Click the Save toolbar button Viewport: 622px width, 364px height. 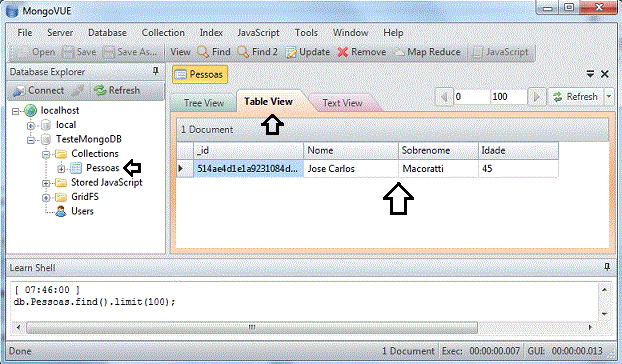click(x=79, y=52)
